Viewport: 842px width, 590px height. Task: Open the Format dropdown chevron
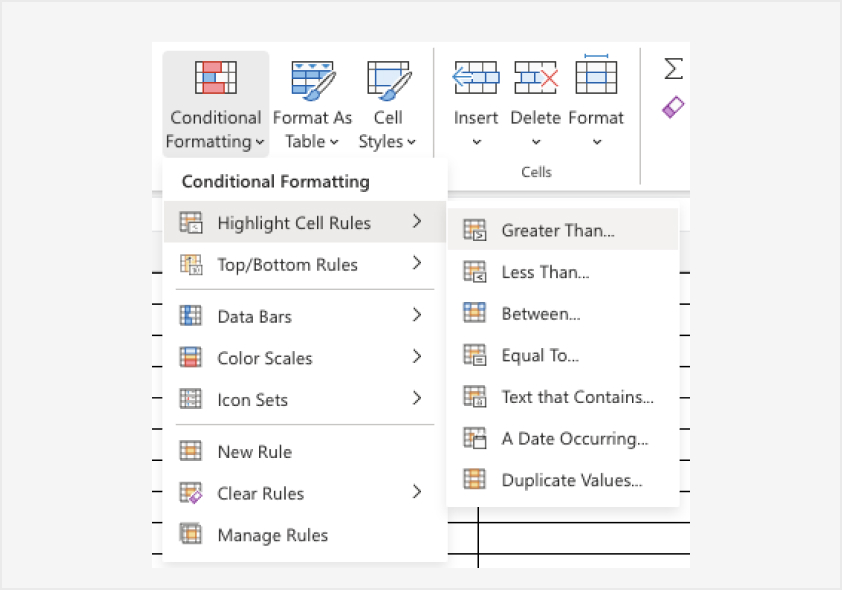(x=597, y=142)
